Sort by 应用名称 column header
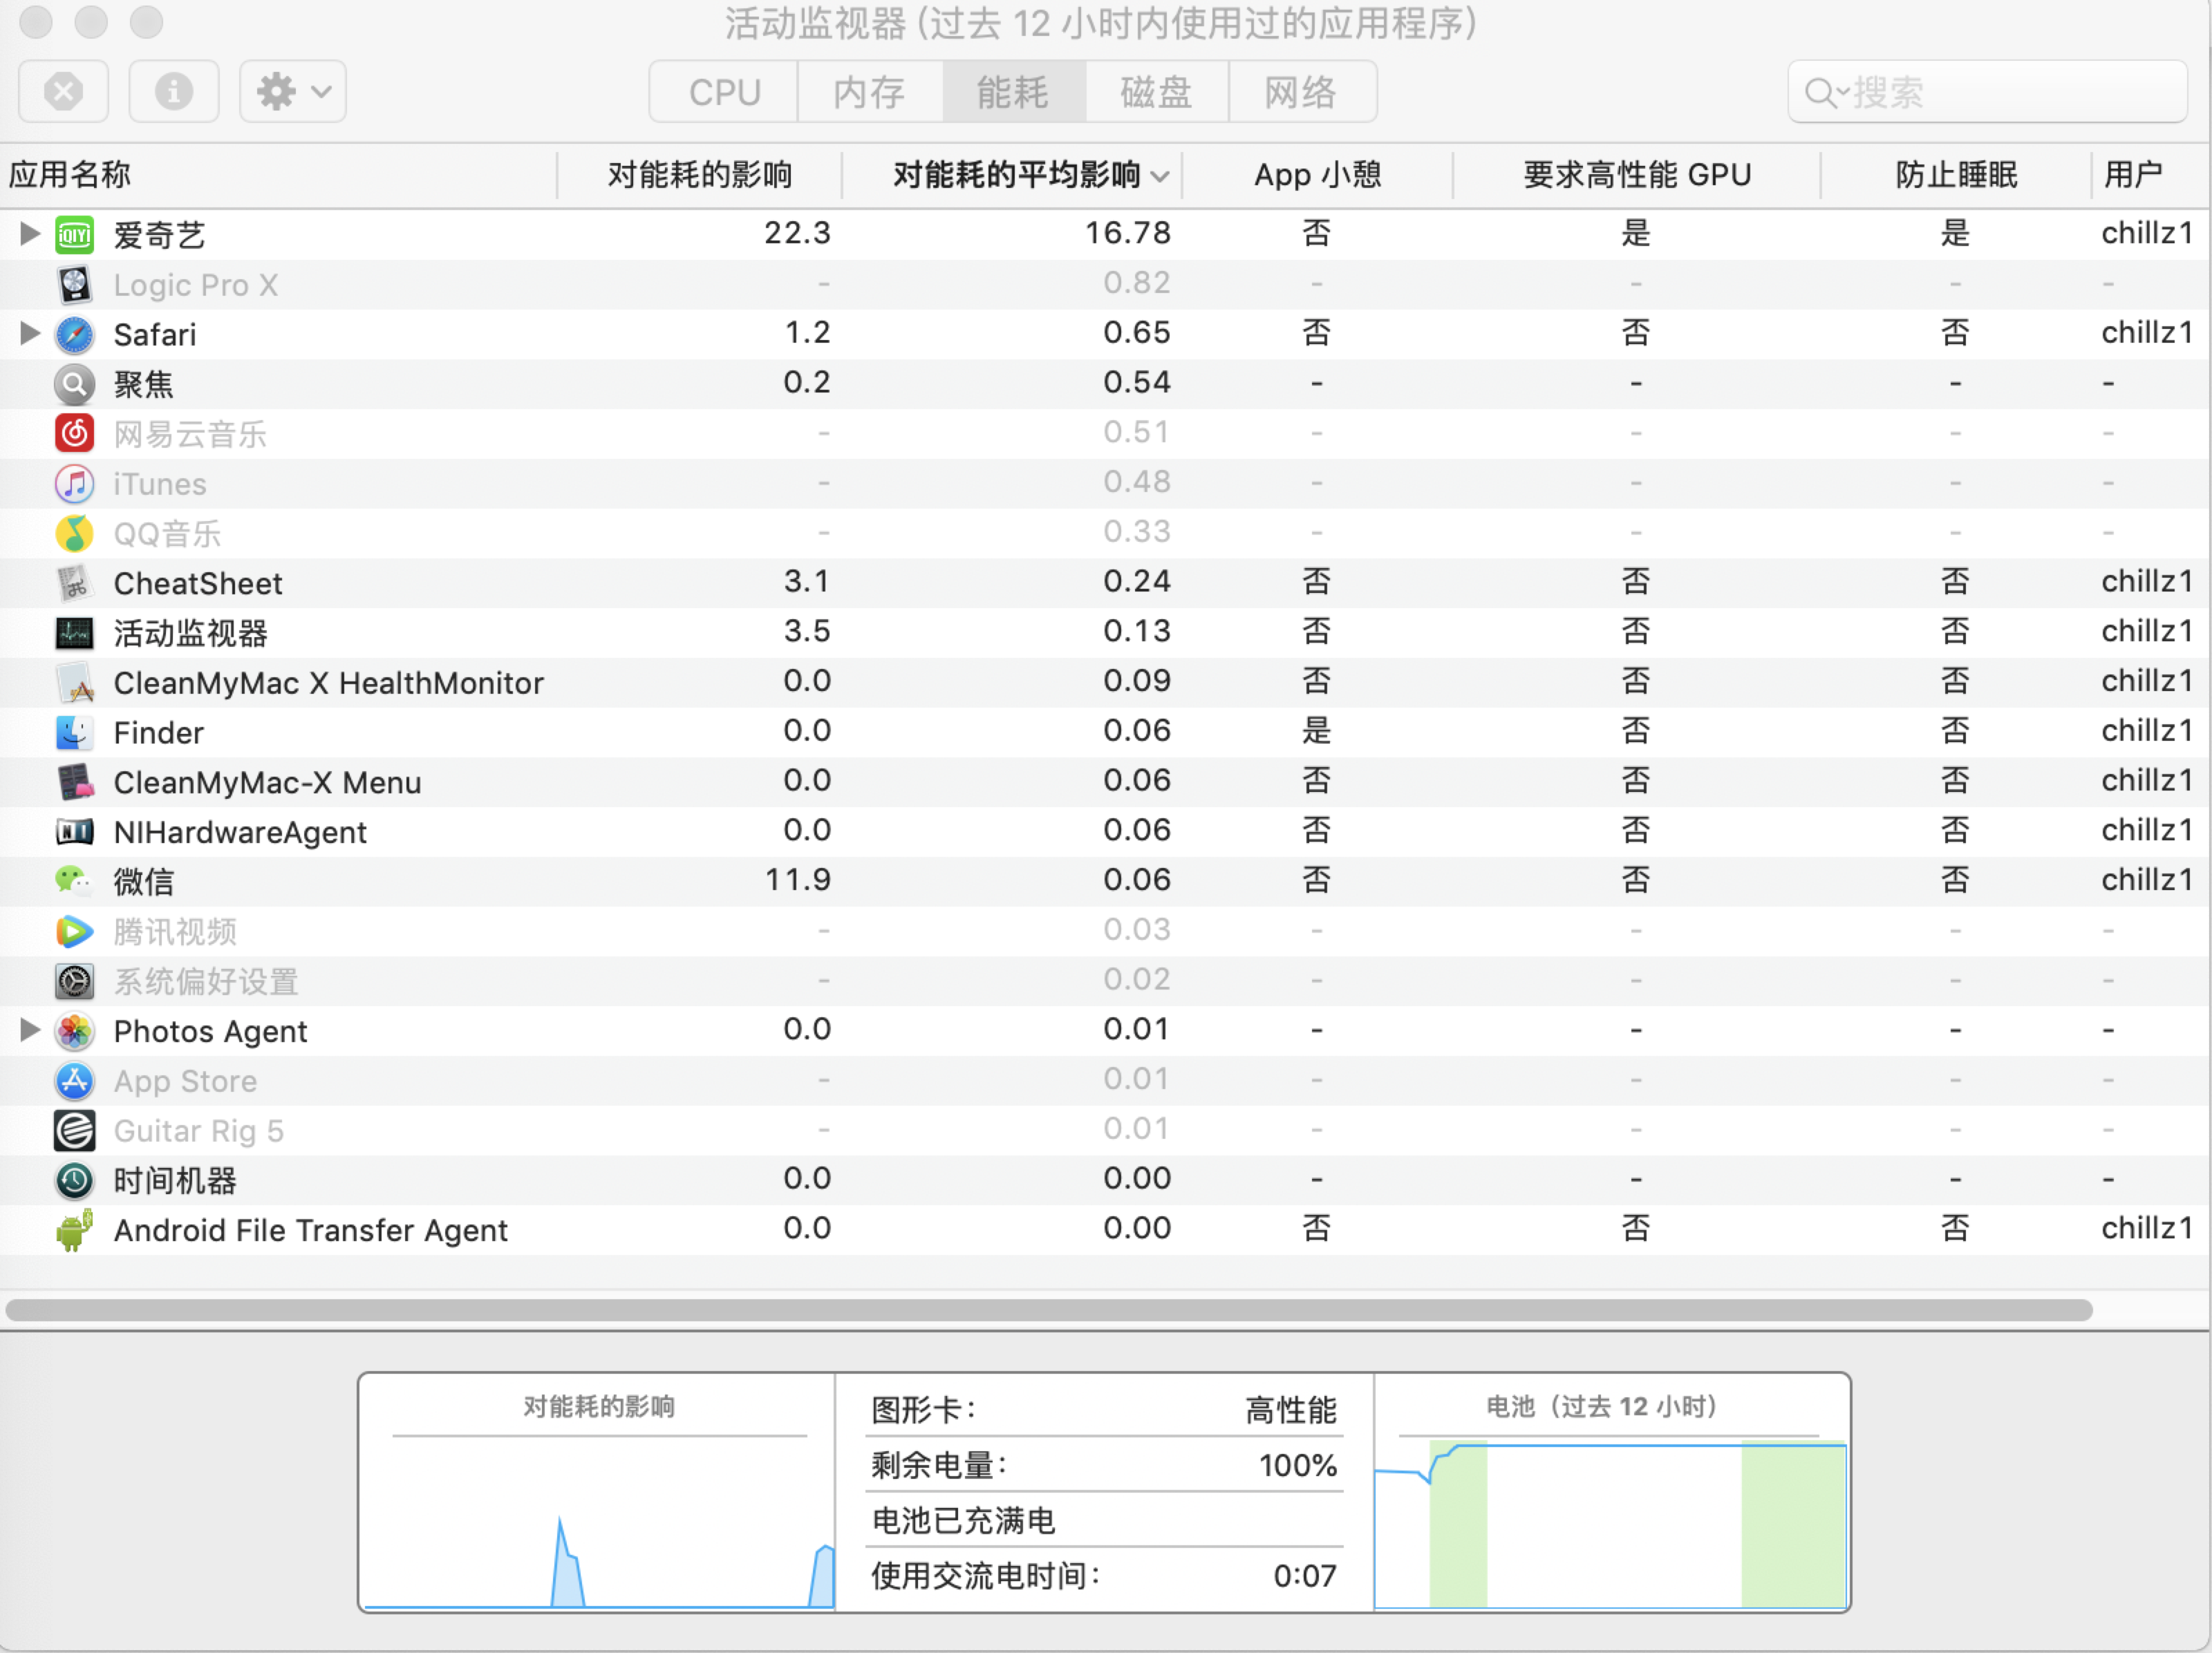The image size is (2212, 1653). click(70, 175)
